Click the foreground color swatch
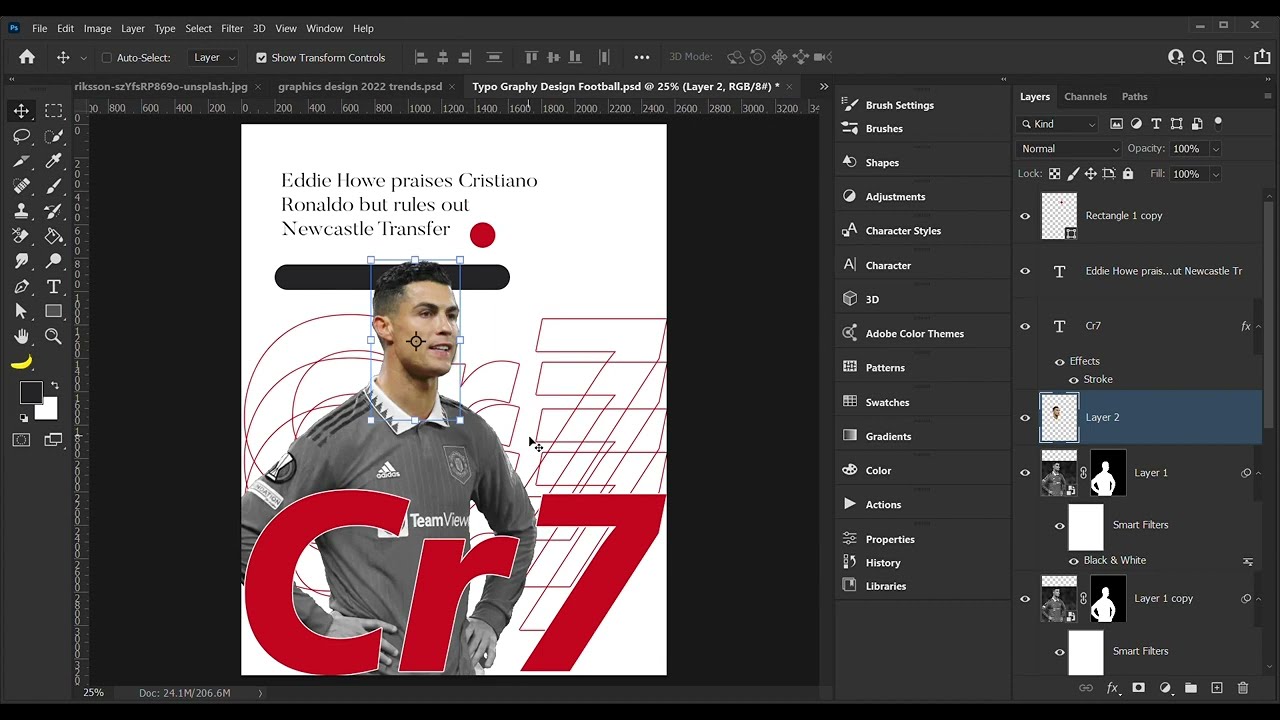This screenshot has height=720, width=1280. click(30, 393)
